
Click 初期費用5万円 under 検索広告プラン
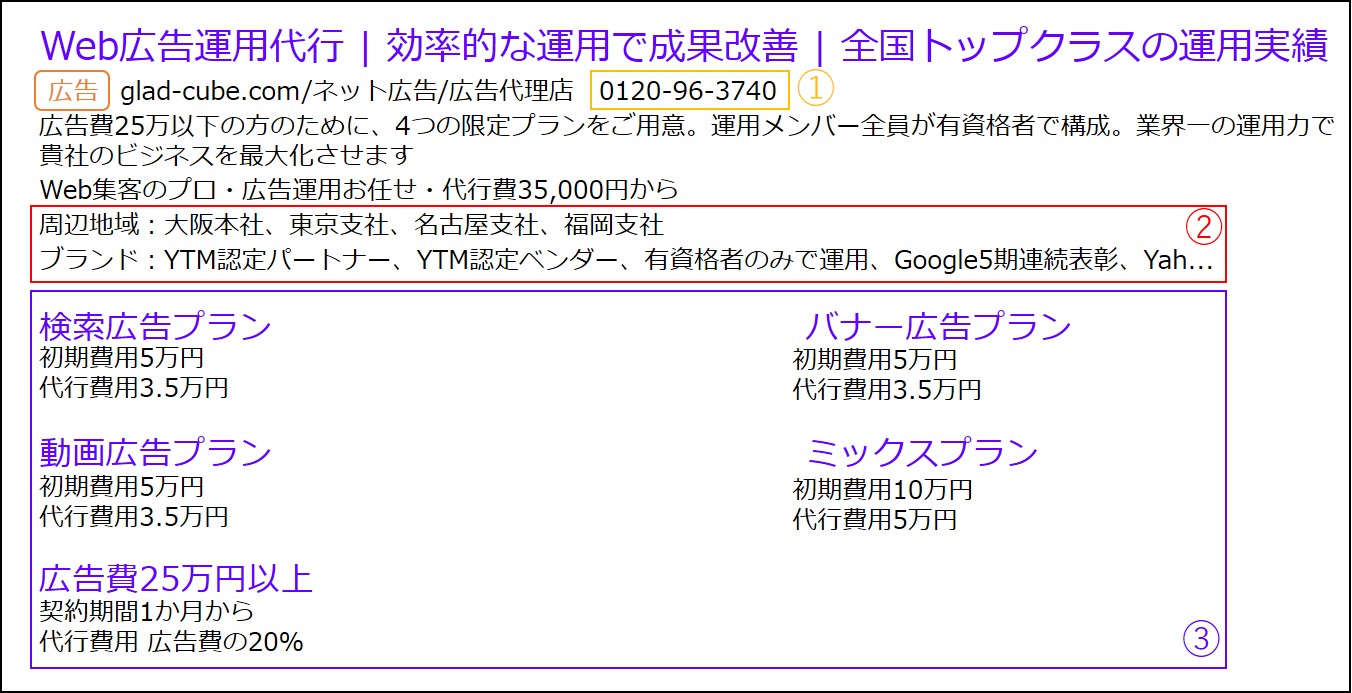121,358
